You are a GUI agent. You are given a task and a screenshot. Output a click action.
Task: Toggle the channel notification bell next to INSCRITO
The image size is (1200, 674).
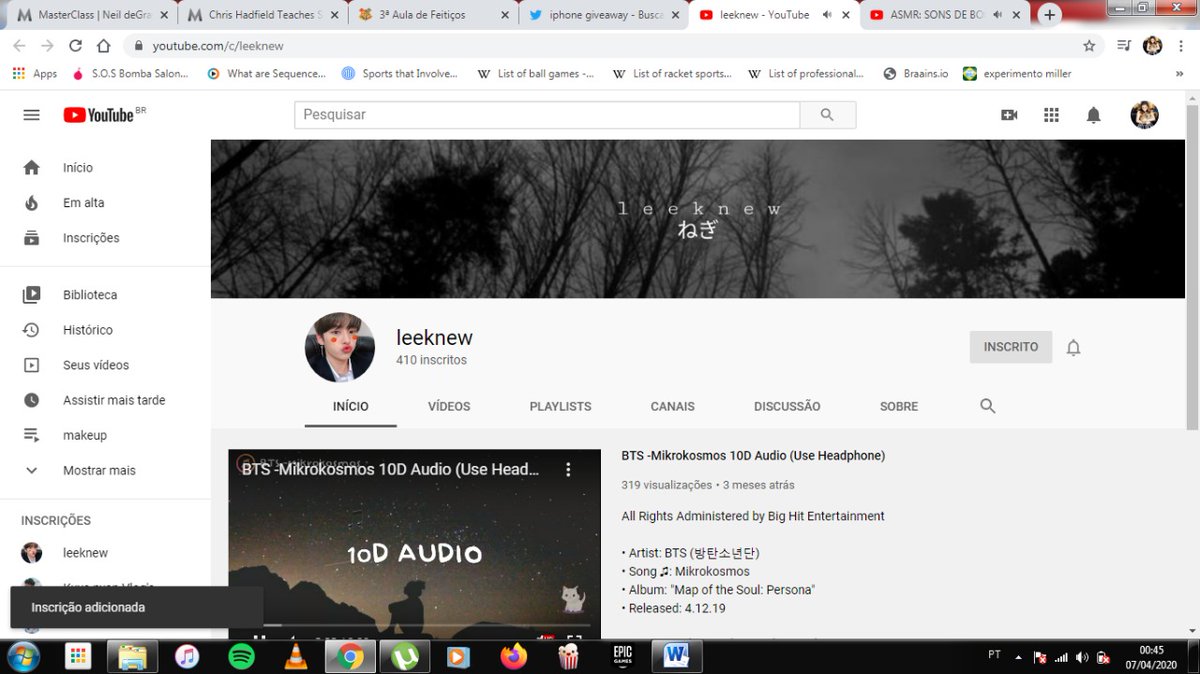coord(1073,348)
